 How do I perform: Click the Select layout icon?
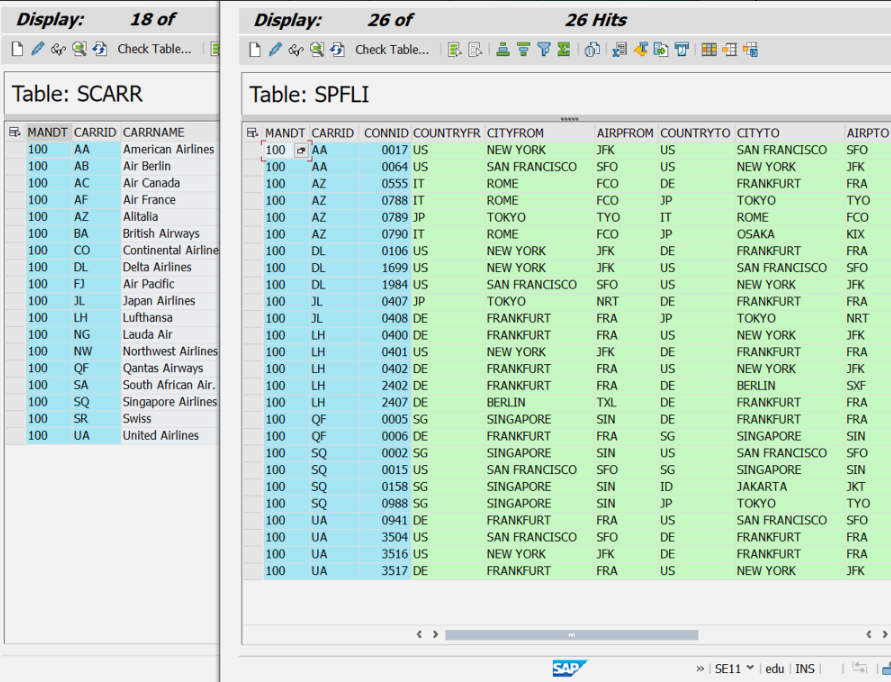point(730,50)
